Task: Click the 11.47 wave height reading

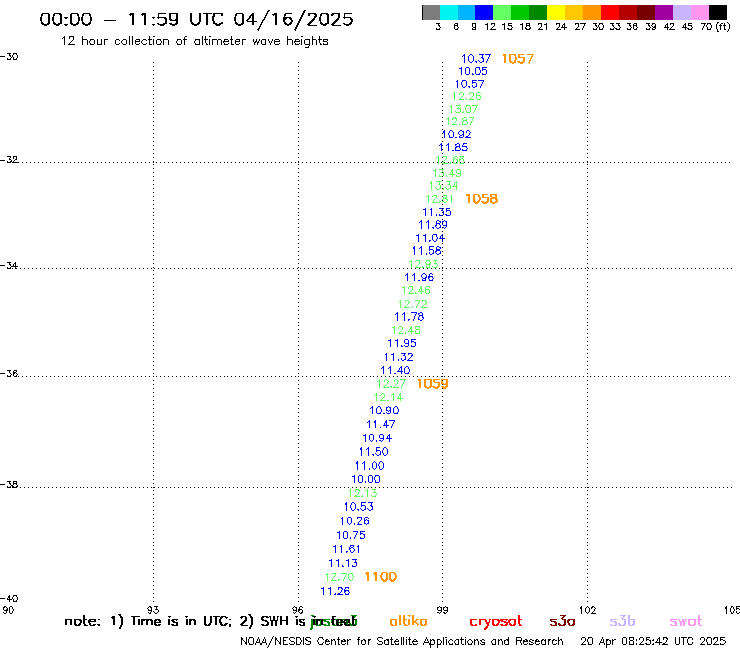Action: click(381, 424)
